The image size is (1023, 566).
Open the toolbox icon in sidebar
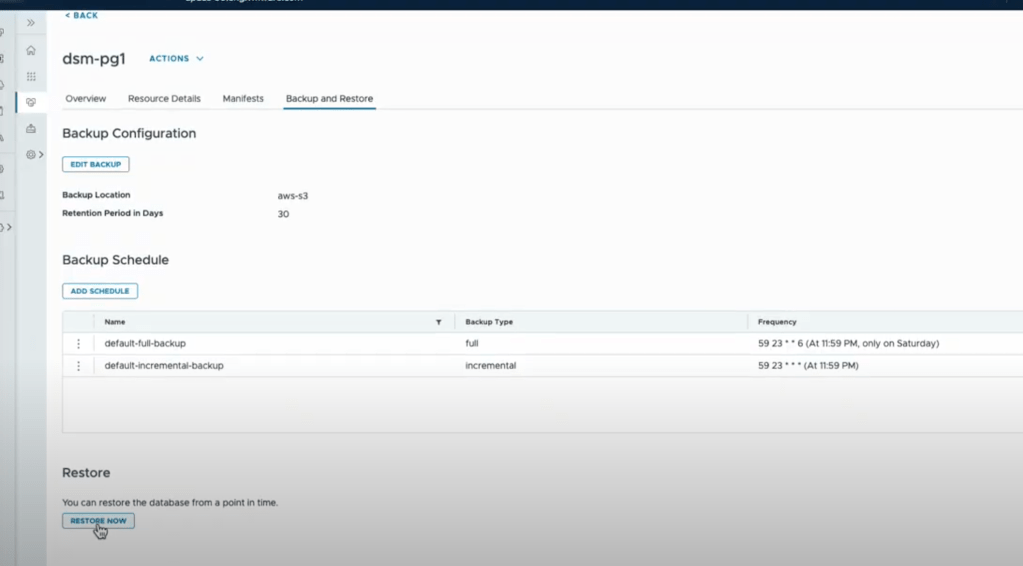(31, 128)
